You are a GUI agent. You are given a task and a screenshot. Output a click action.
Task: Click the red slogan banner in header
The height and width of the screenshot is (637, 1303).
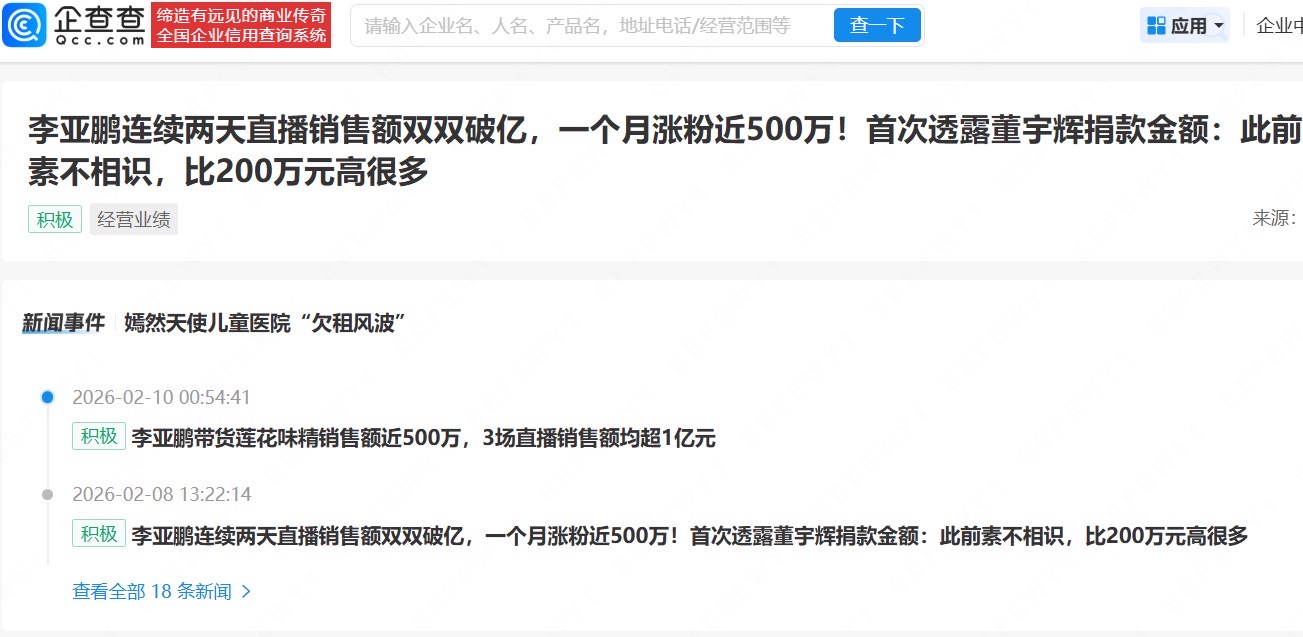click(x=241, y=25)
